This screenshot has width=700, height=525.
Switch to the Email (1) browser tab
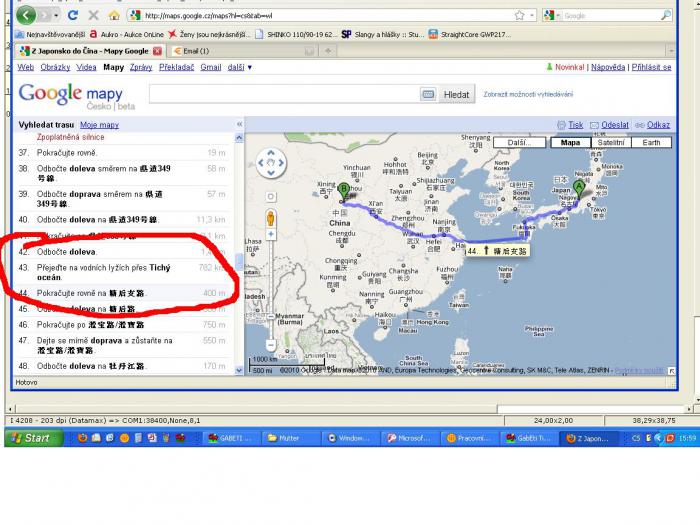pos(195,50)
